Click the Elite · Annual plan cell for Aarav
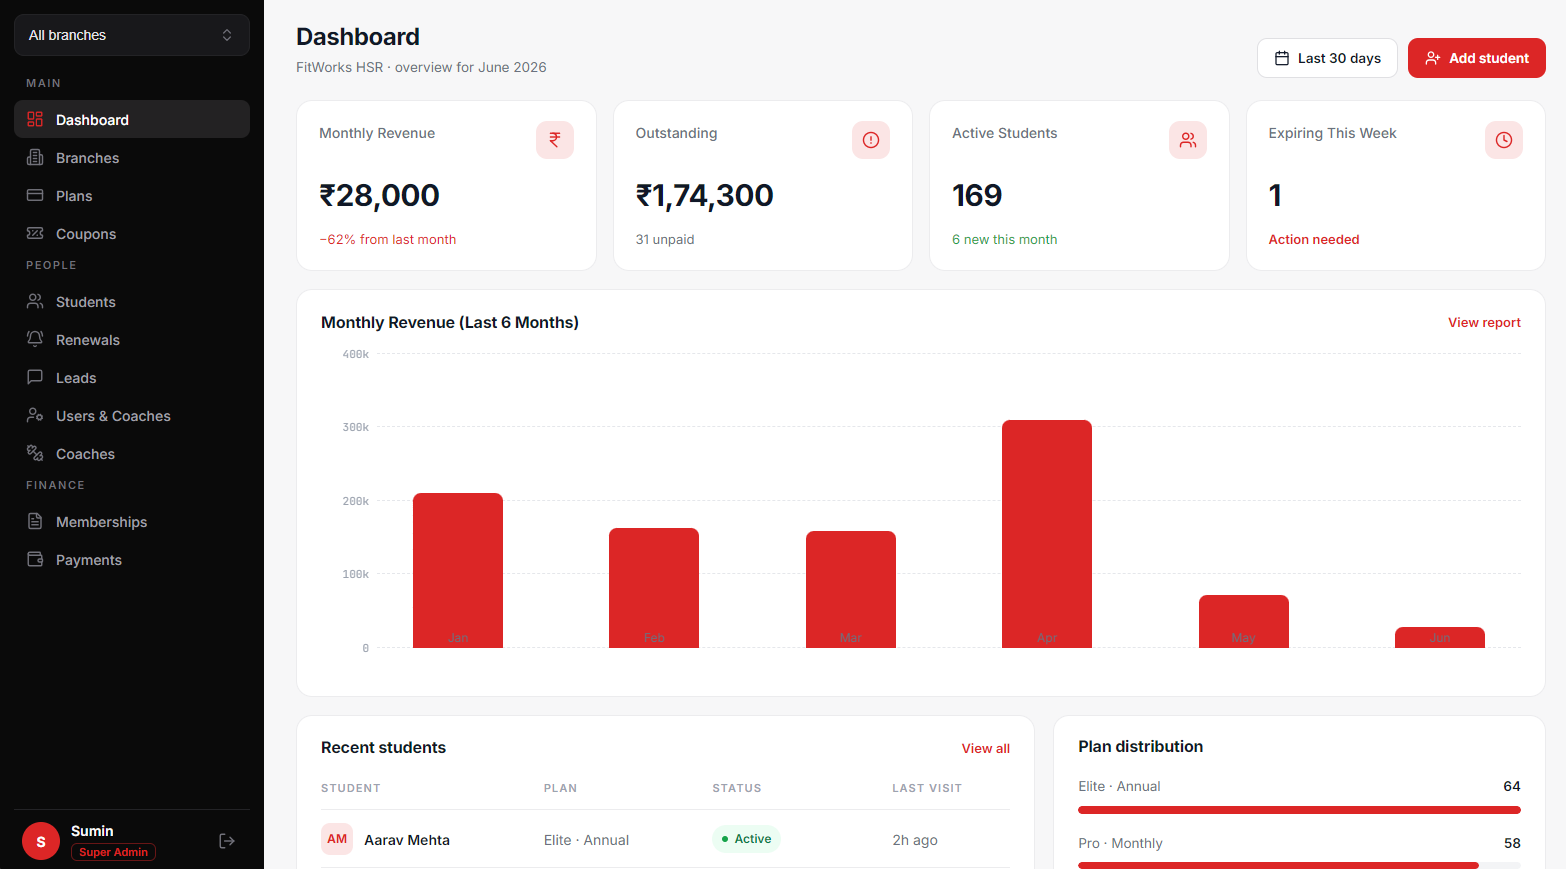Viewport: 1566px width, 869px height. pyautogui.click(x=586, y=840)
